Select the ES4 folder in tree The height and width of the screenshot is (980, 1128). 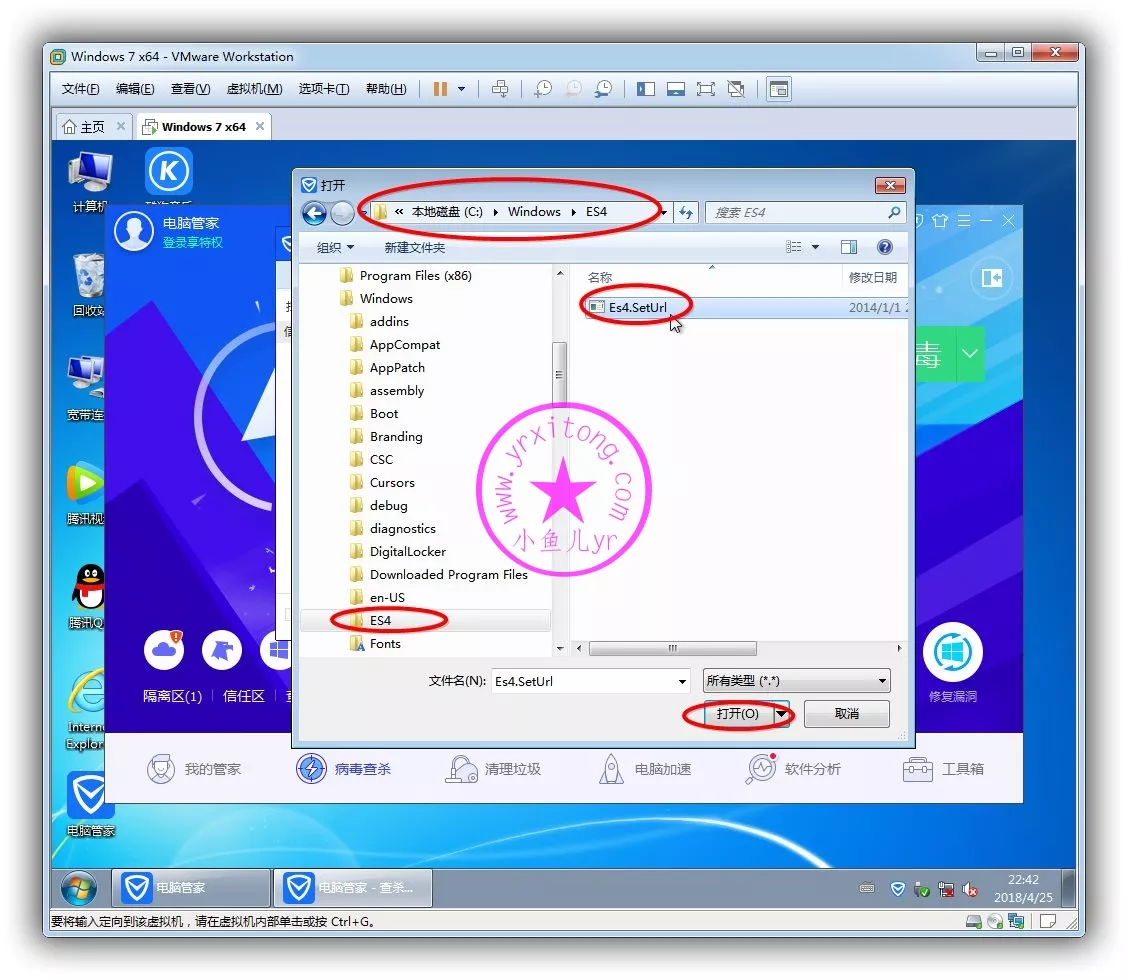(380, 621)
